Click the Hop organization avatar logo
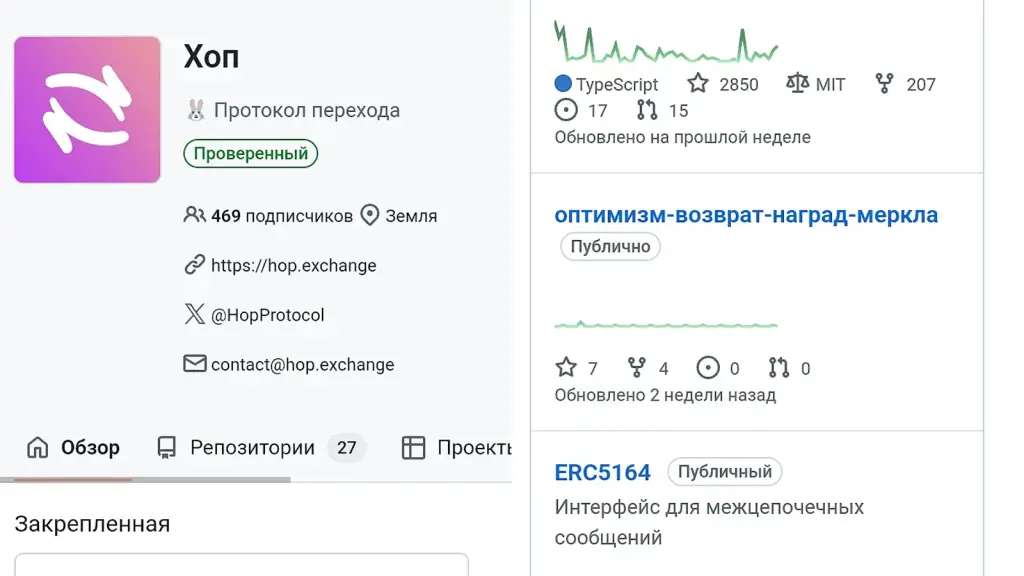The image size is (1024, 576). pyautogui.click(x=87, y=110)
